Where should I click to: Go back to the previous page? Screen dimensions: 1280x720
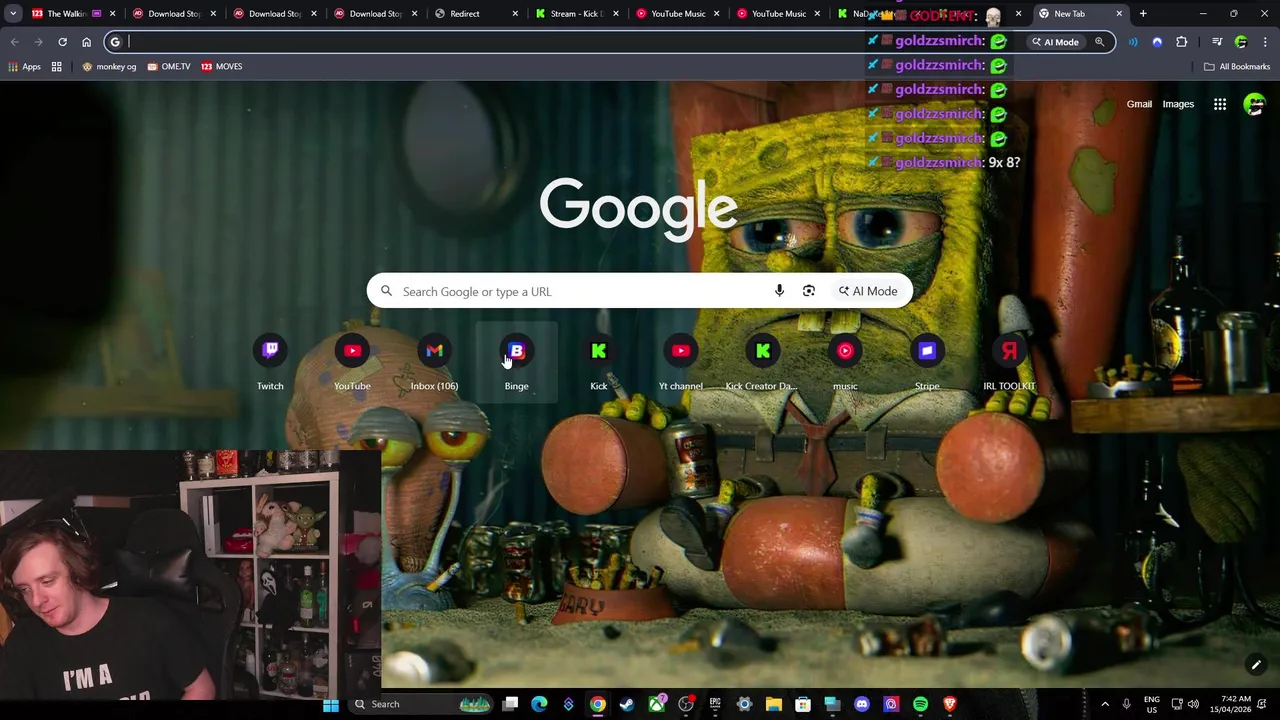14,42
